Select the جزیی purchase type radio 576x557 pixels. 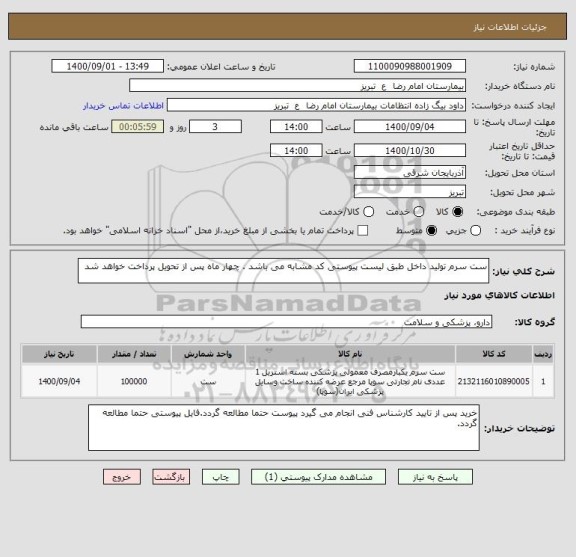475,231
